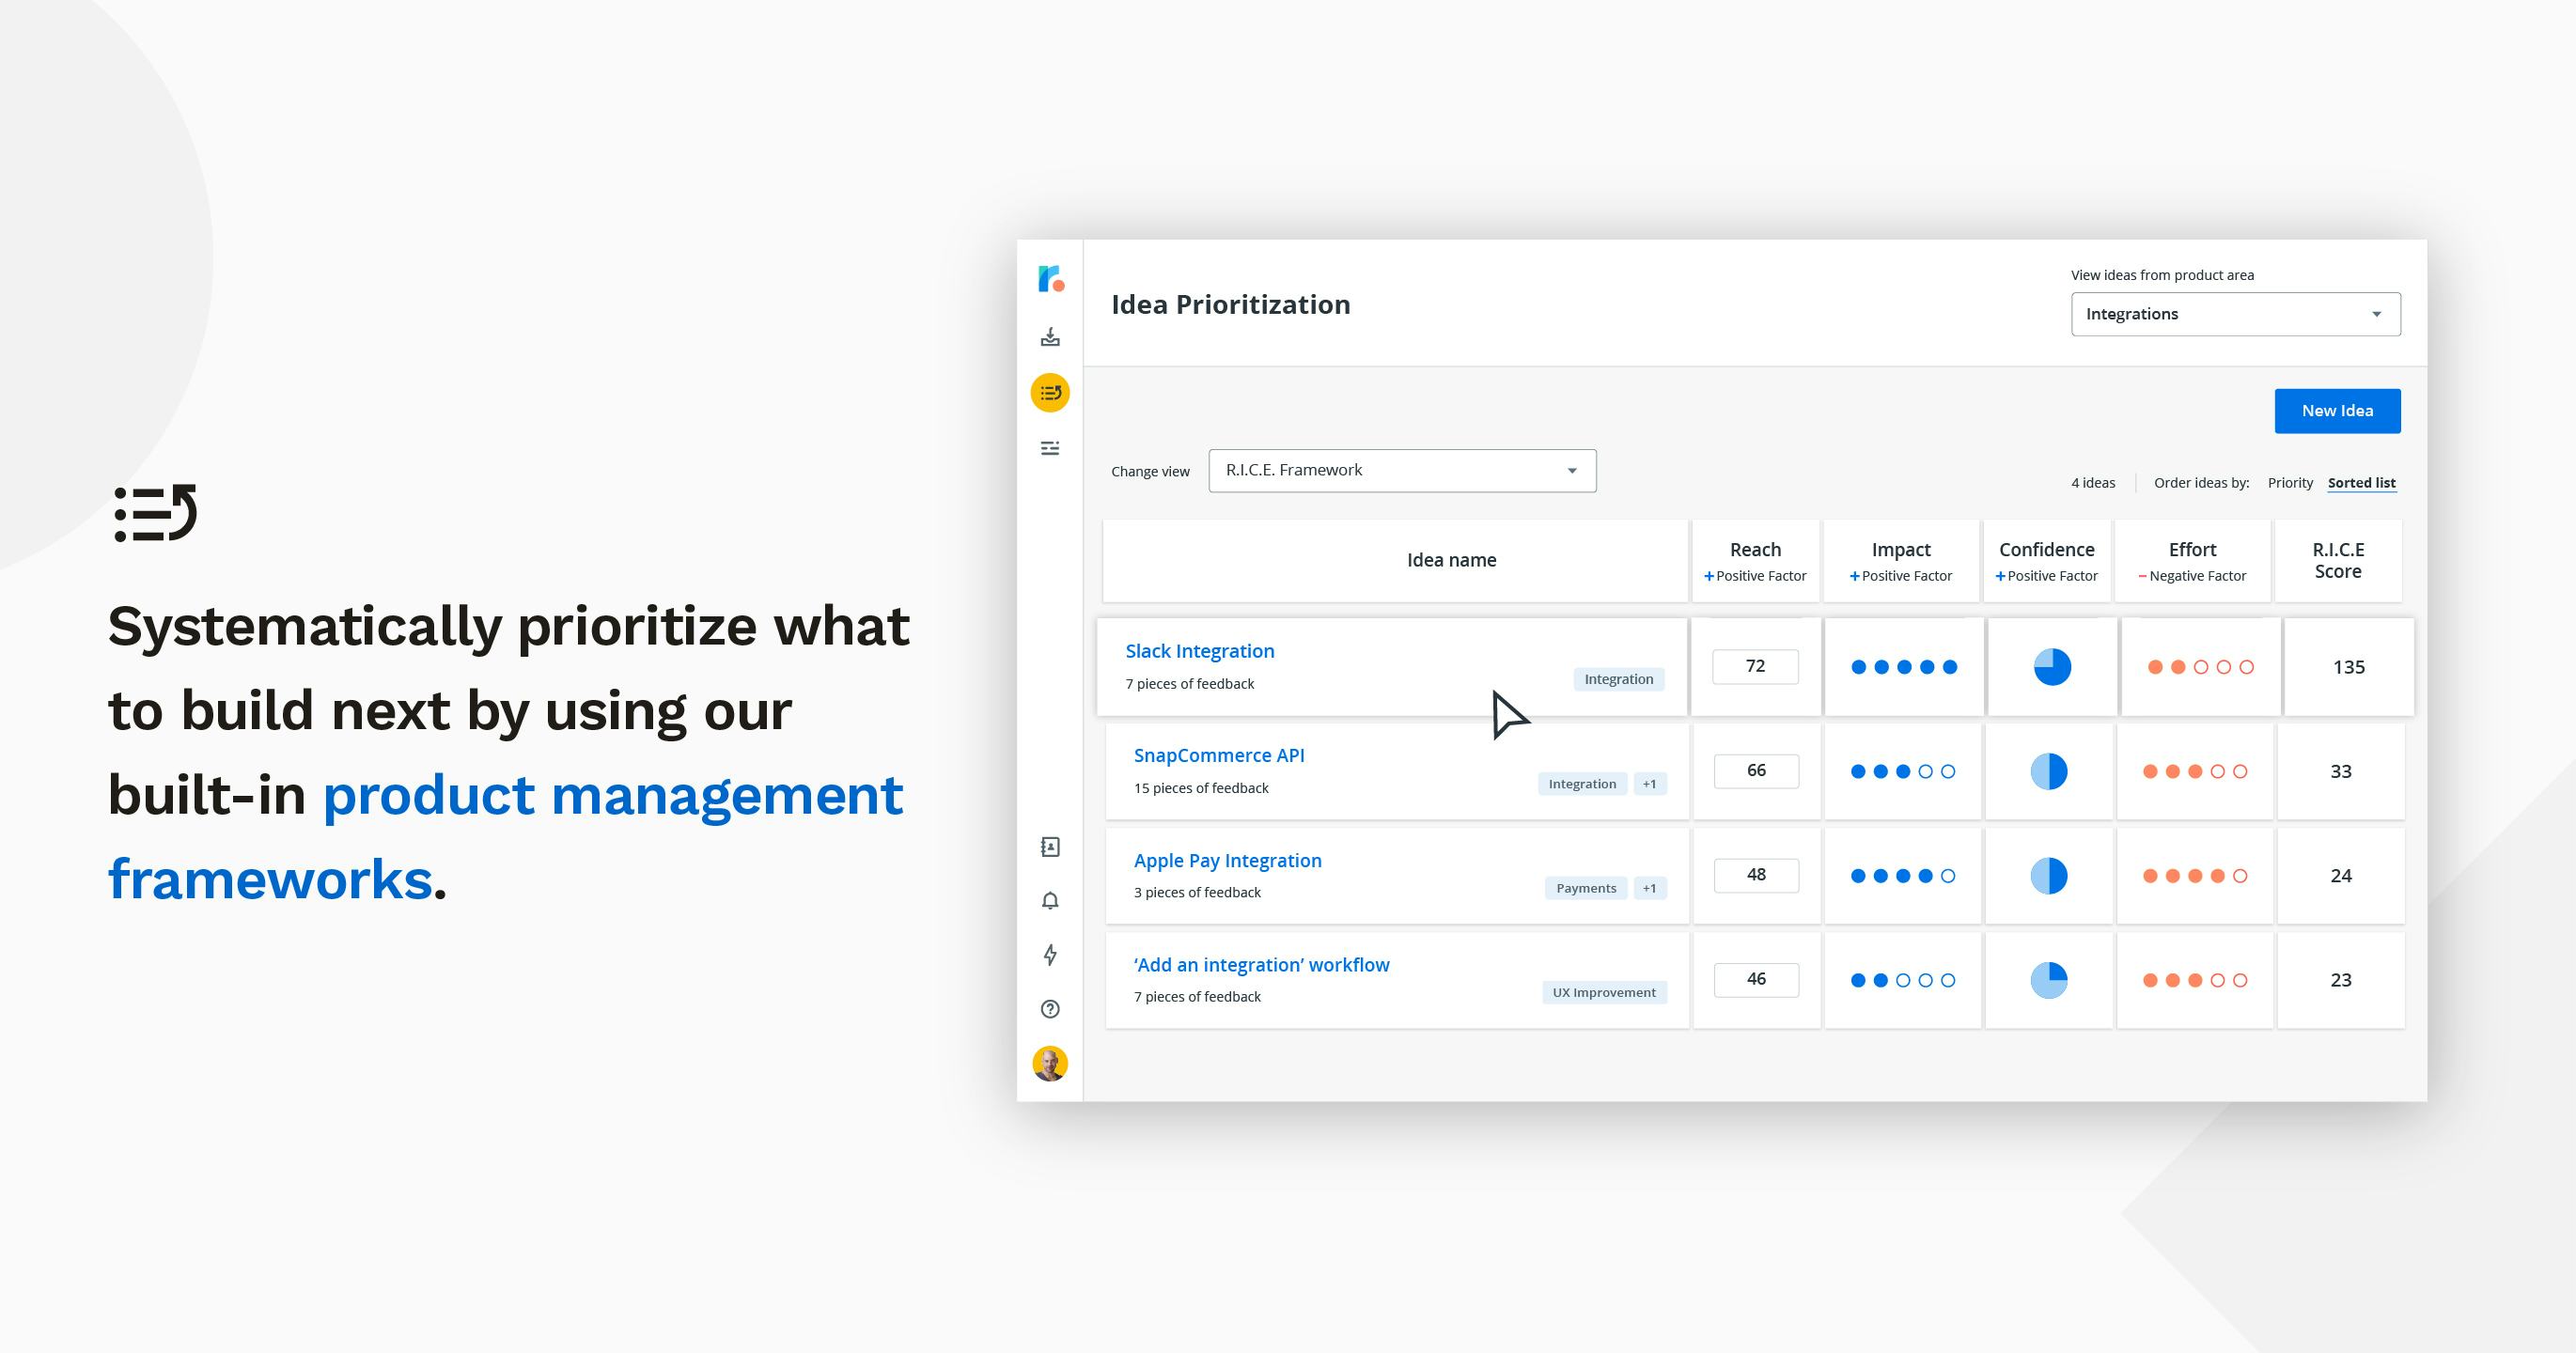Click the user avatar photo in sidebar
The height and width of the screenshot is (1353, 2576).
tap(1050, 1063)
